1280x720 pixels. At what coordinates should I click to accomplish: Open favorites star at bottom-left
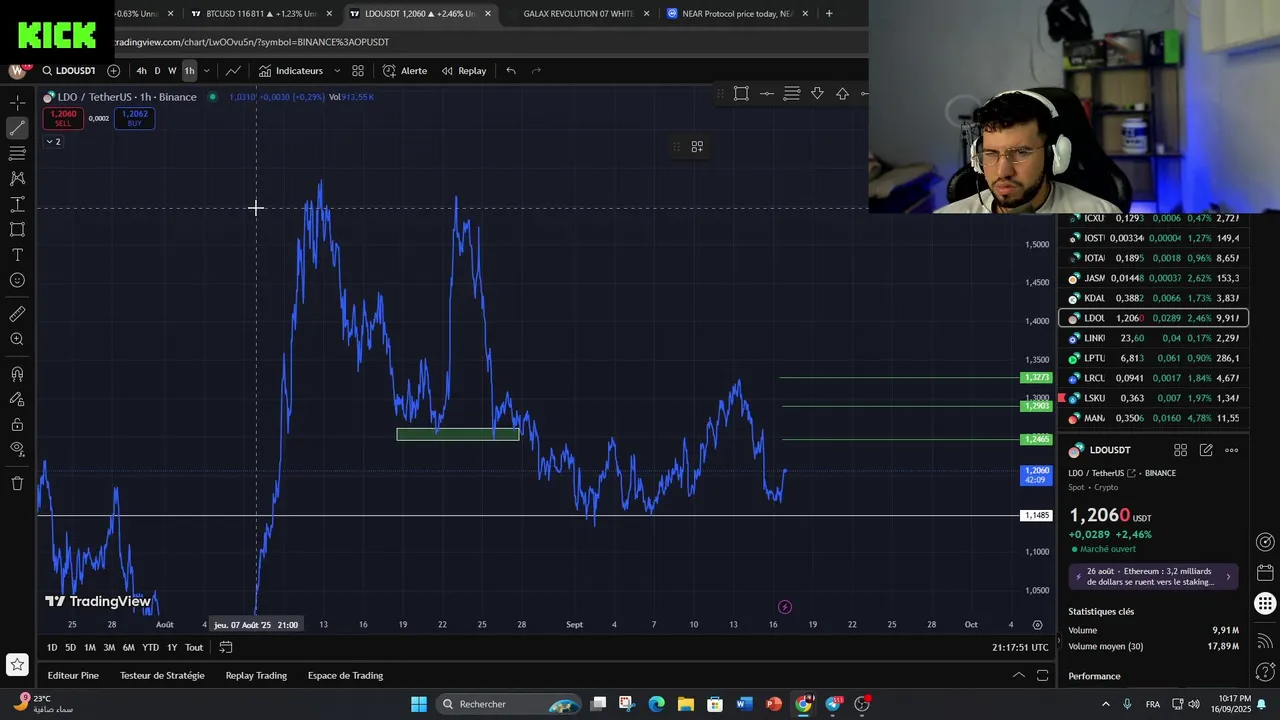17,664
